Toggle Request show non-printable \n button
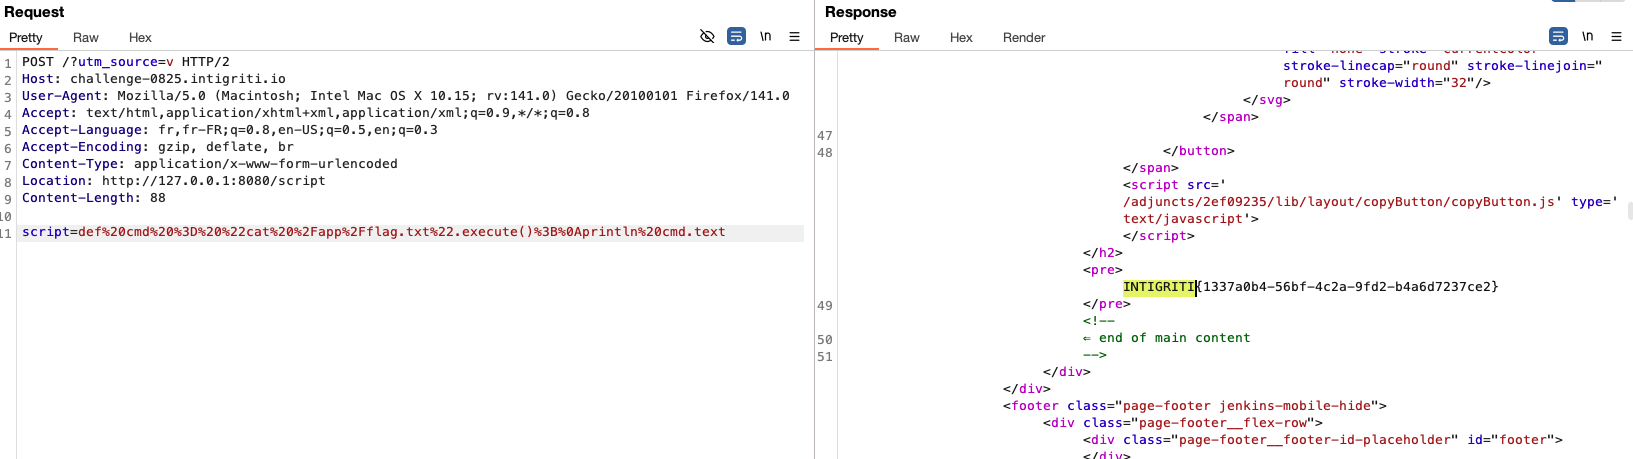The image size is (1633, 459). click(765, 37)
